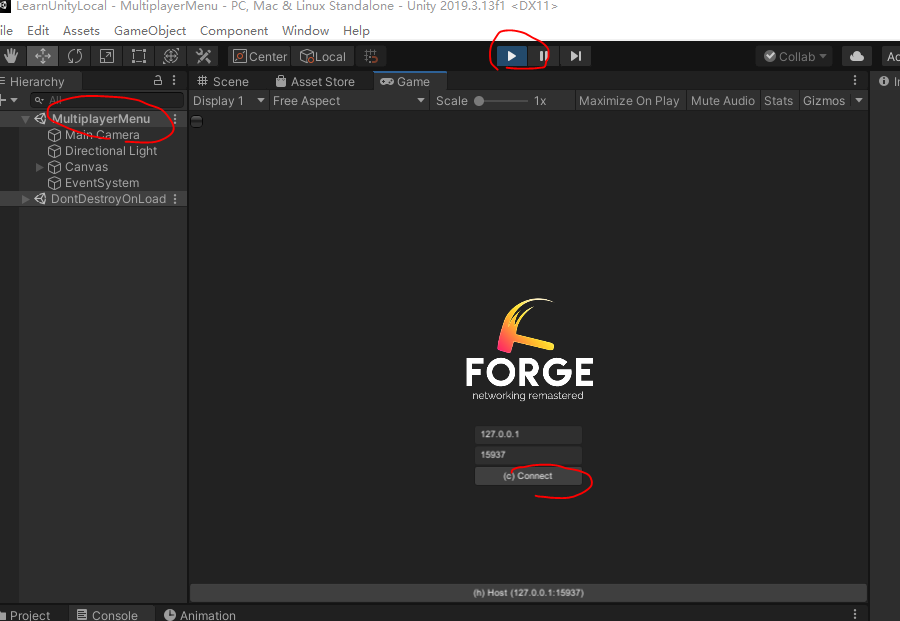Switch to Animation tab
Viewport: 900px width, 621px height.
(200, 614)
